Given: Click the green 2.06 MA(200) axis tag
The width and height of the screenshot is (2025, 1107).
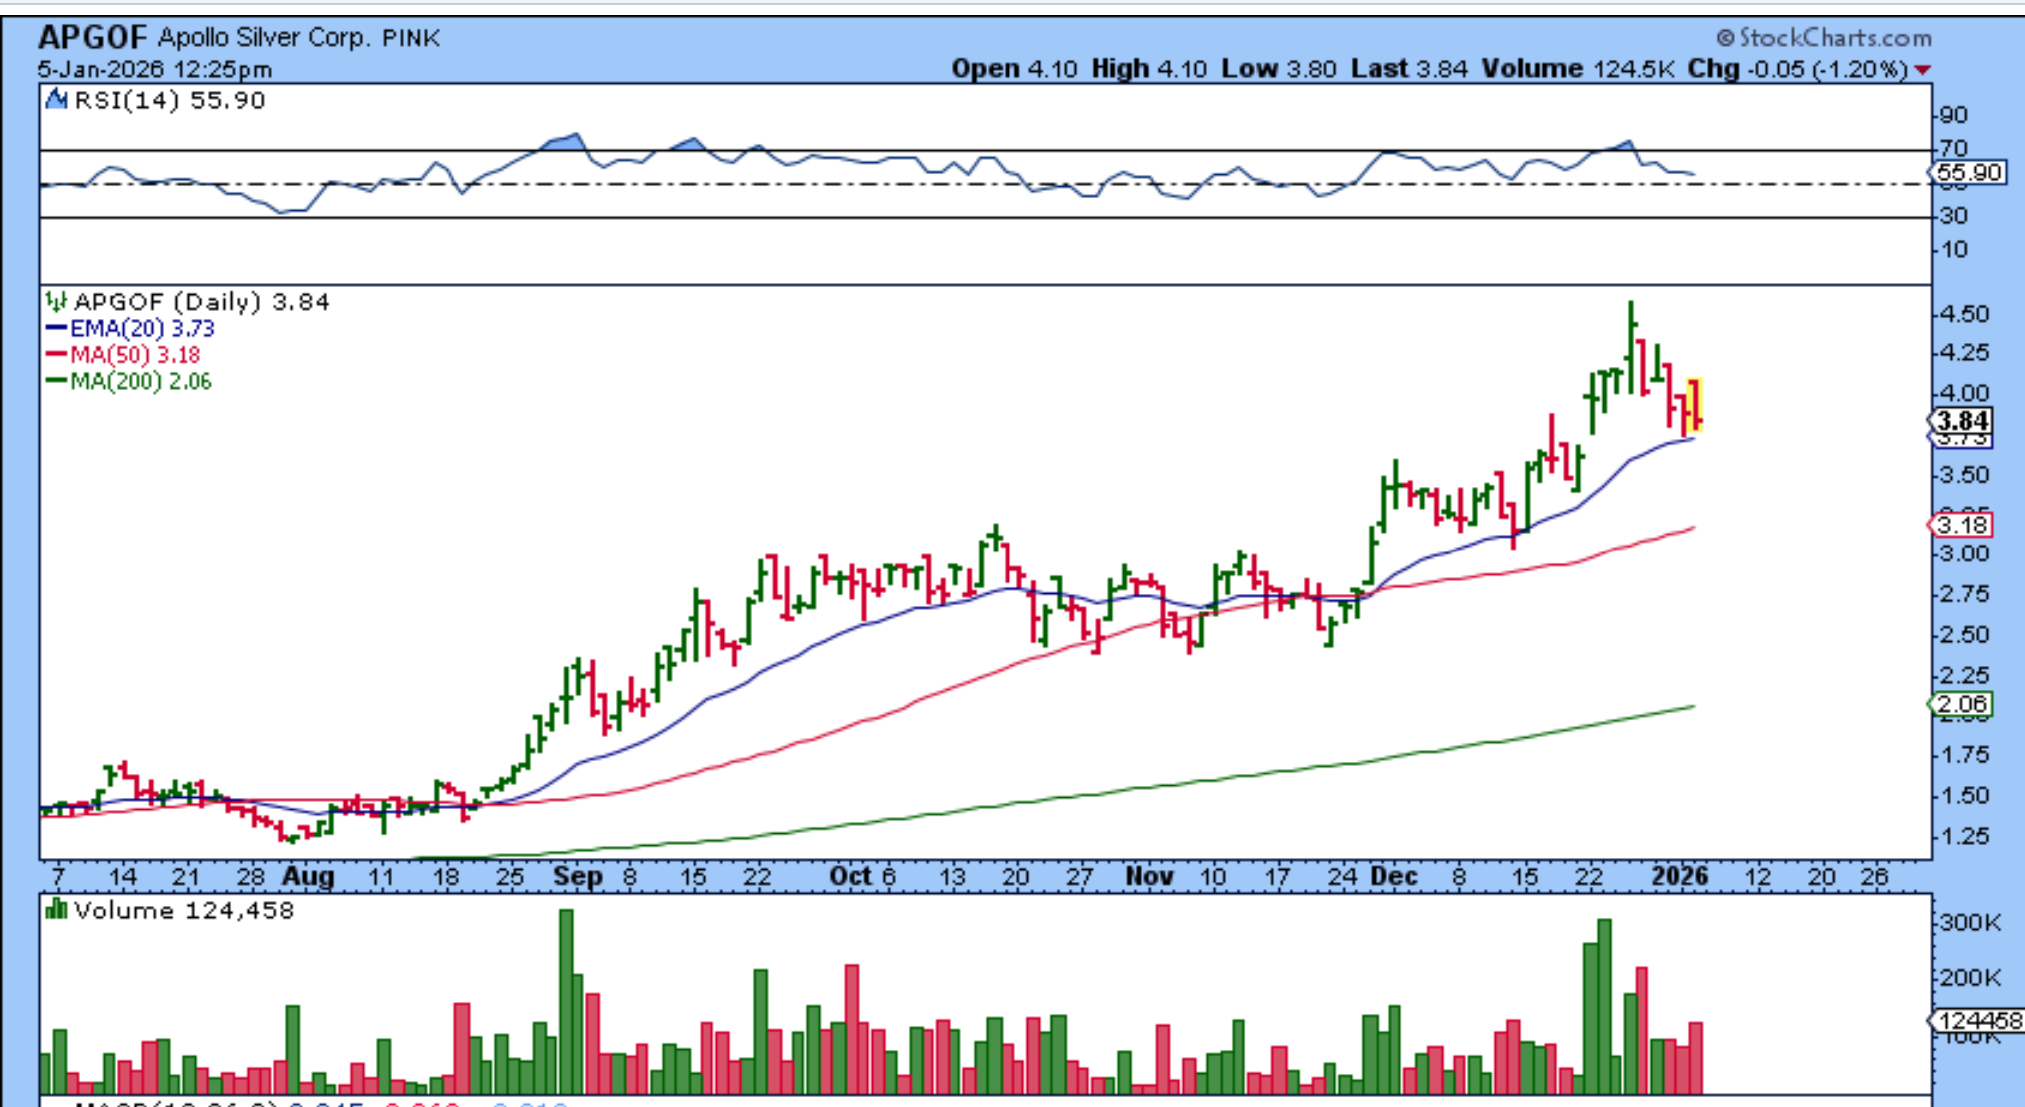Looking at the screenshot, I should pyautogui.click(x=1961, y=704).
